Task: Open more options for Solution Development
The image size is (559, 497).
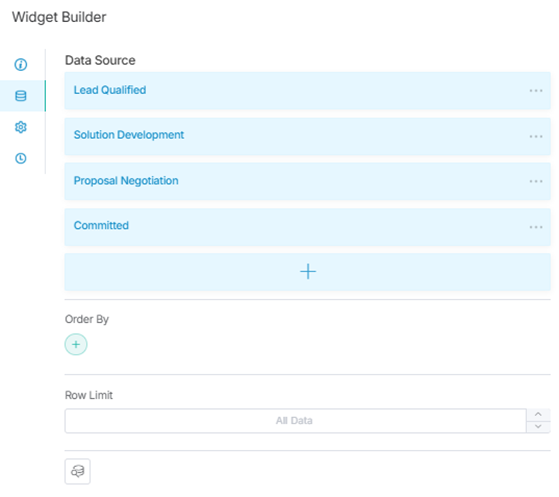Action: [536, 136]
